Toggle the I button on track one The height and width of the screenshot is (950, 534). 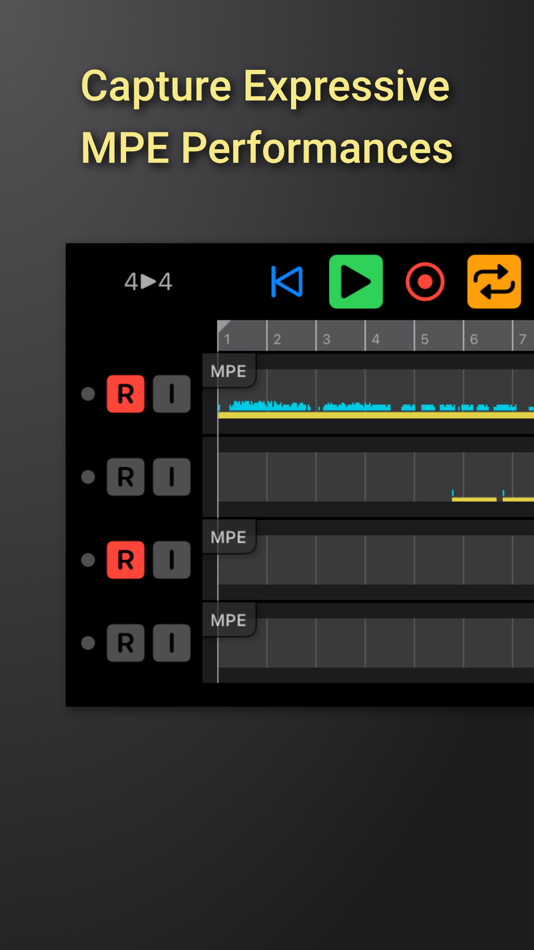[172, 394]
